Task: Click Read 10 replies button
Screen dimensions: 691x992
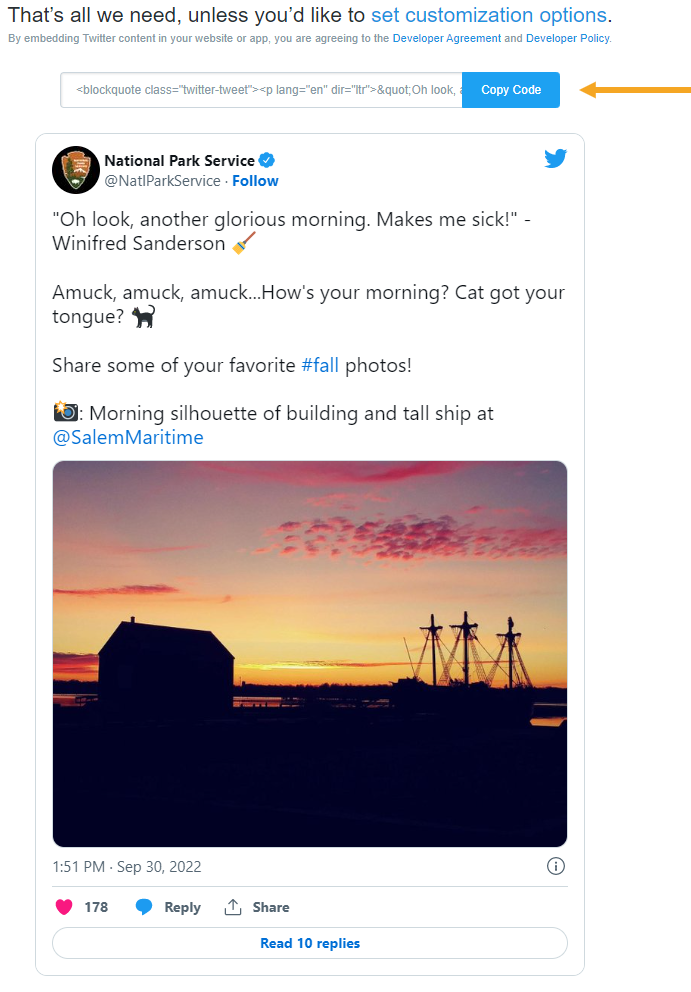Action: pyautogui.click(x=310, y=943)
